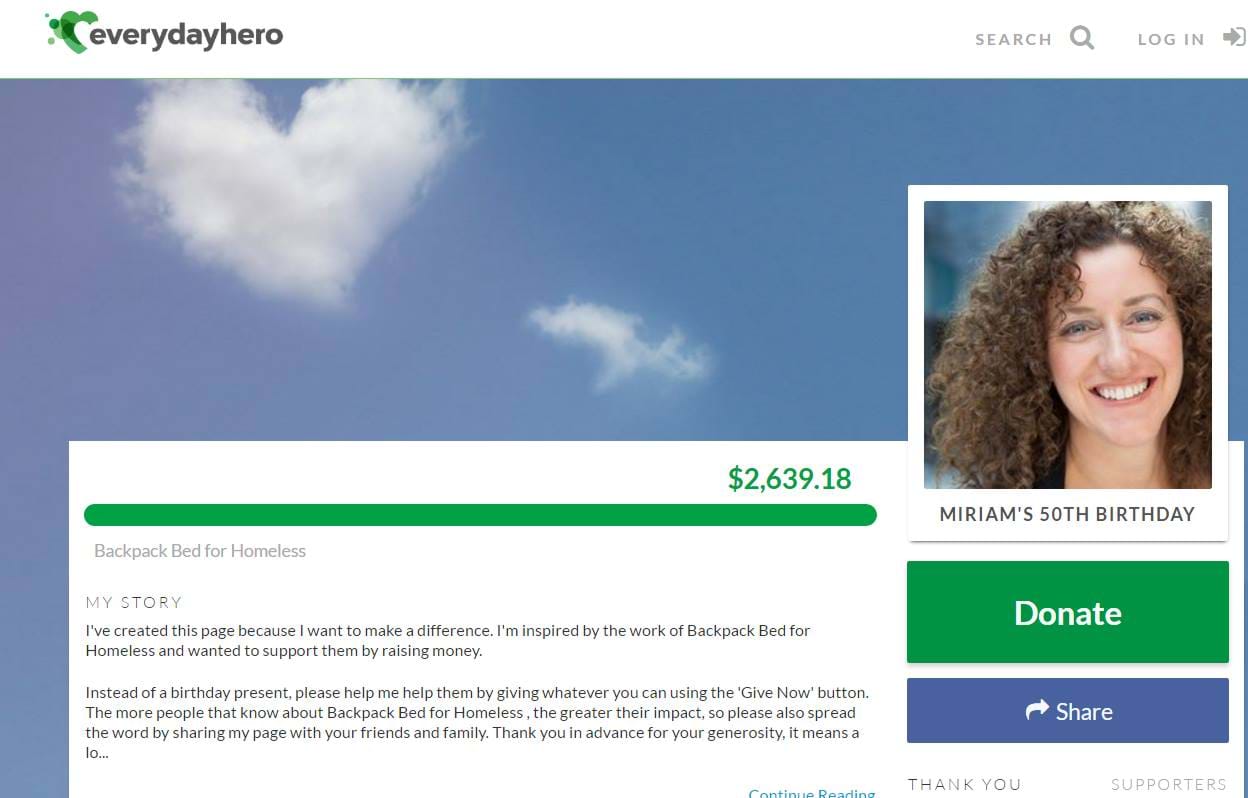Click the MY STORY heading
Screen dimensions: 1248x798
[134, 602]
